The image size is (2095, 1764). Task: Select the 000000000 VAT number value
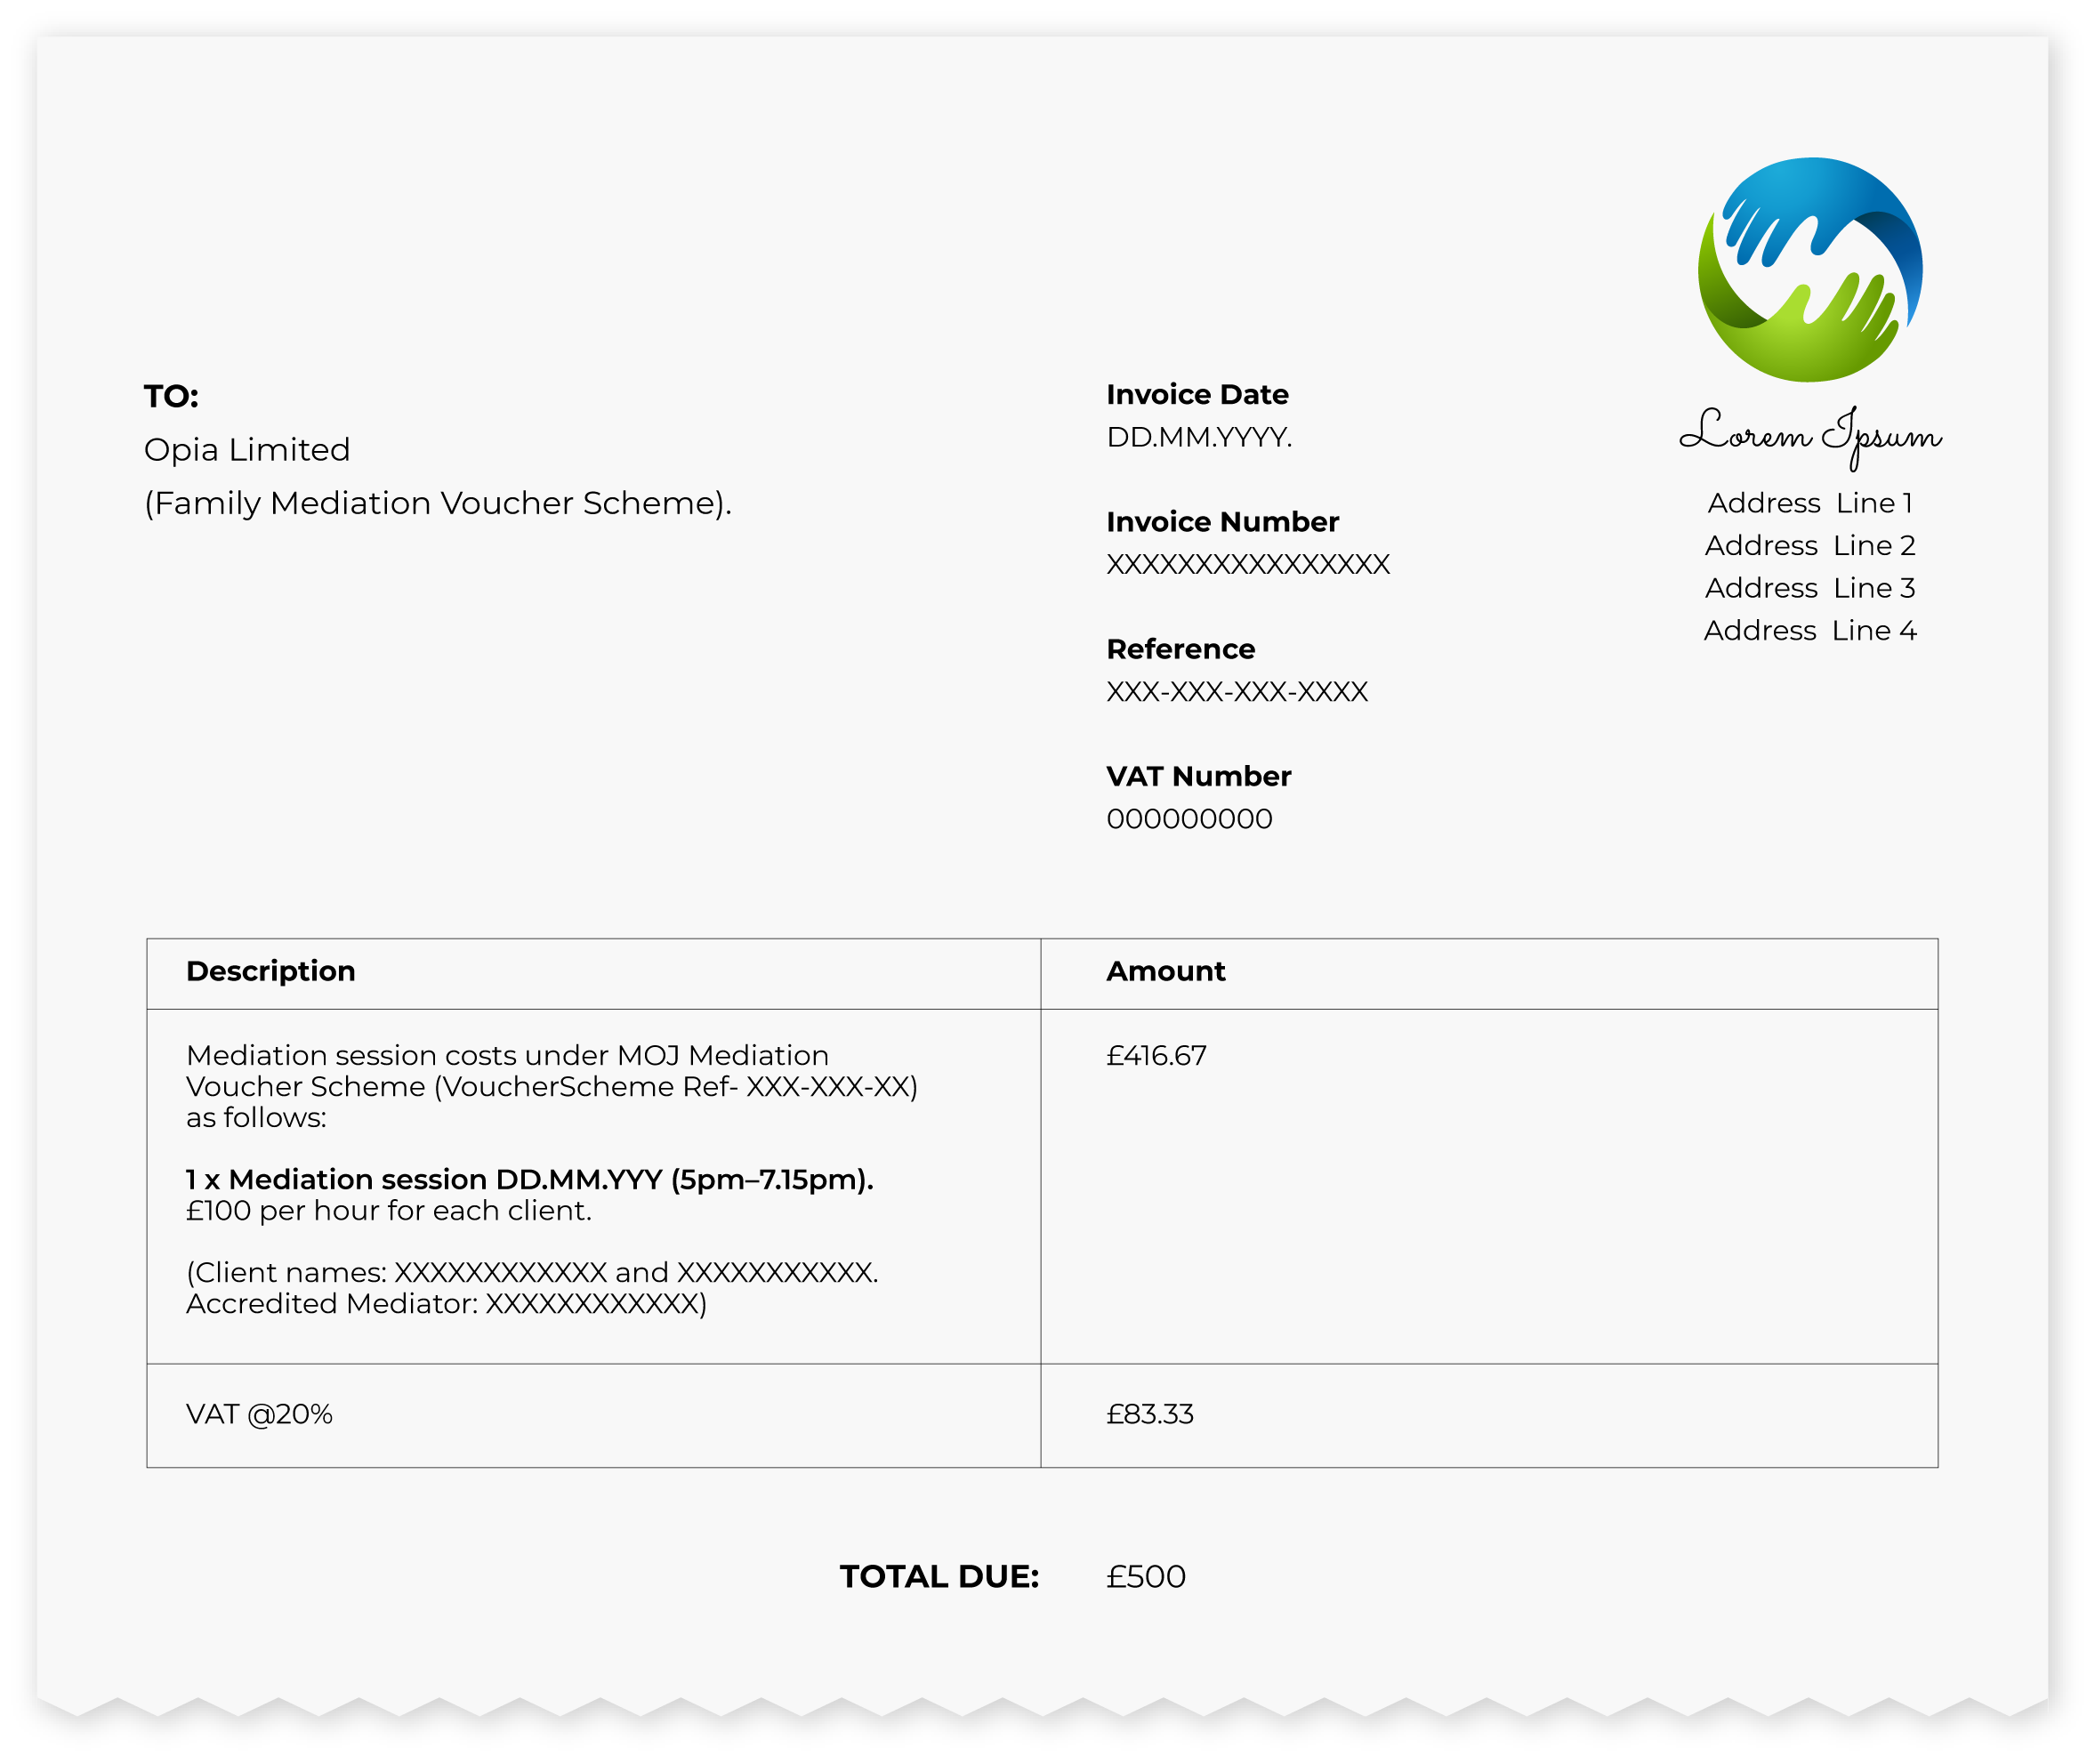[x=1189, y=820]
